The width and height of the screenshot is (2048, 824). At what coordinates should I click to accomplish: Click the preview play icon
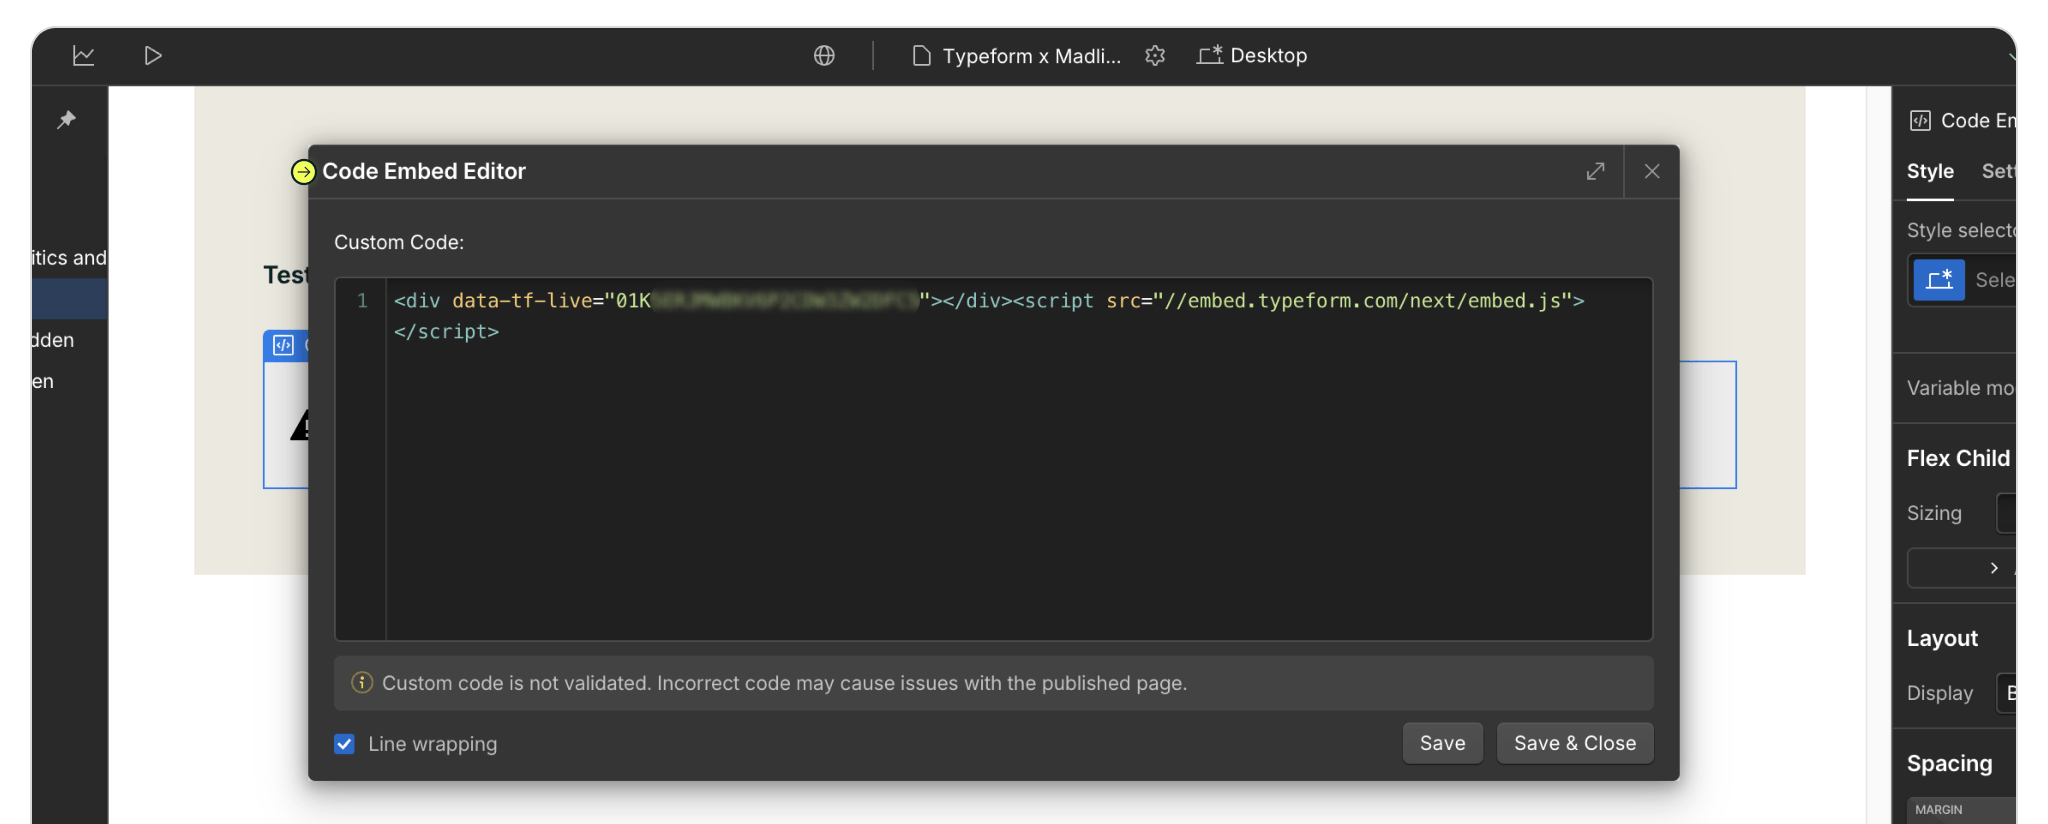(152, 56)
